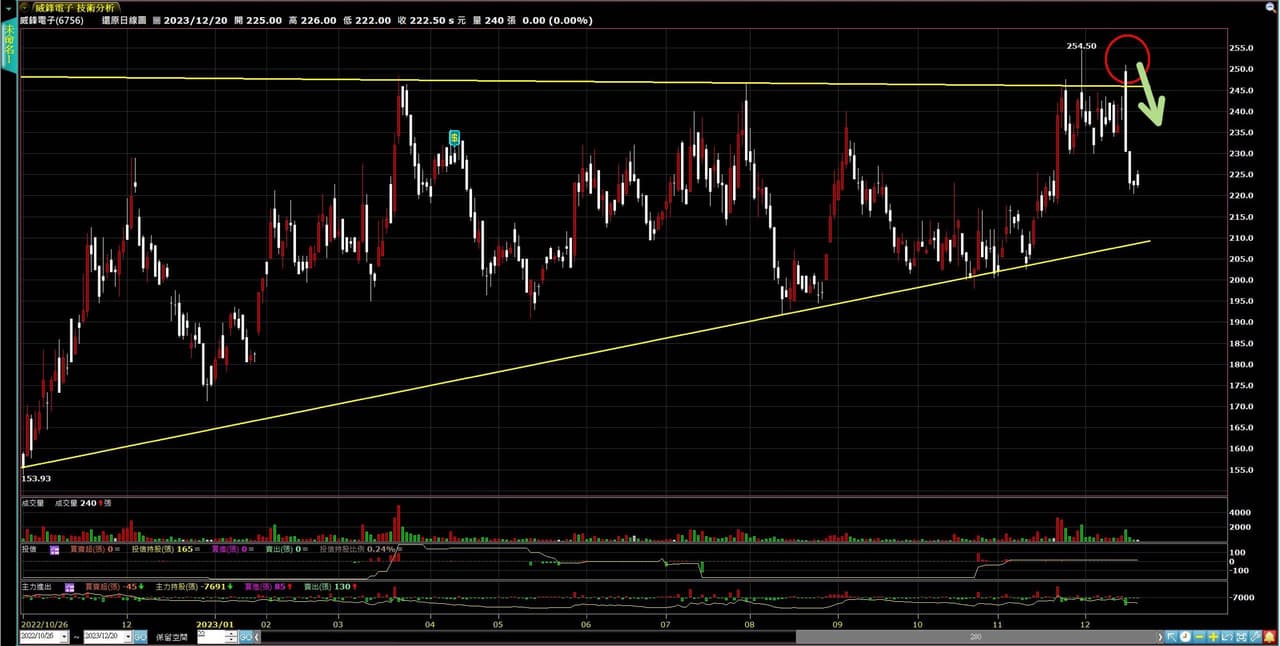Click the 保留空間 value field

[x=212, y=636]
